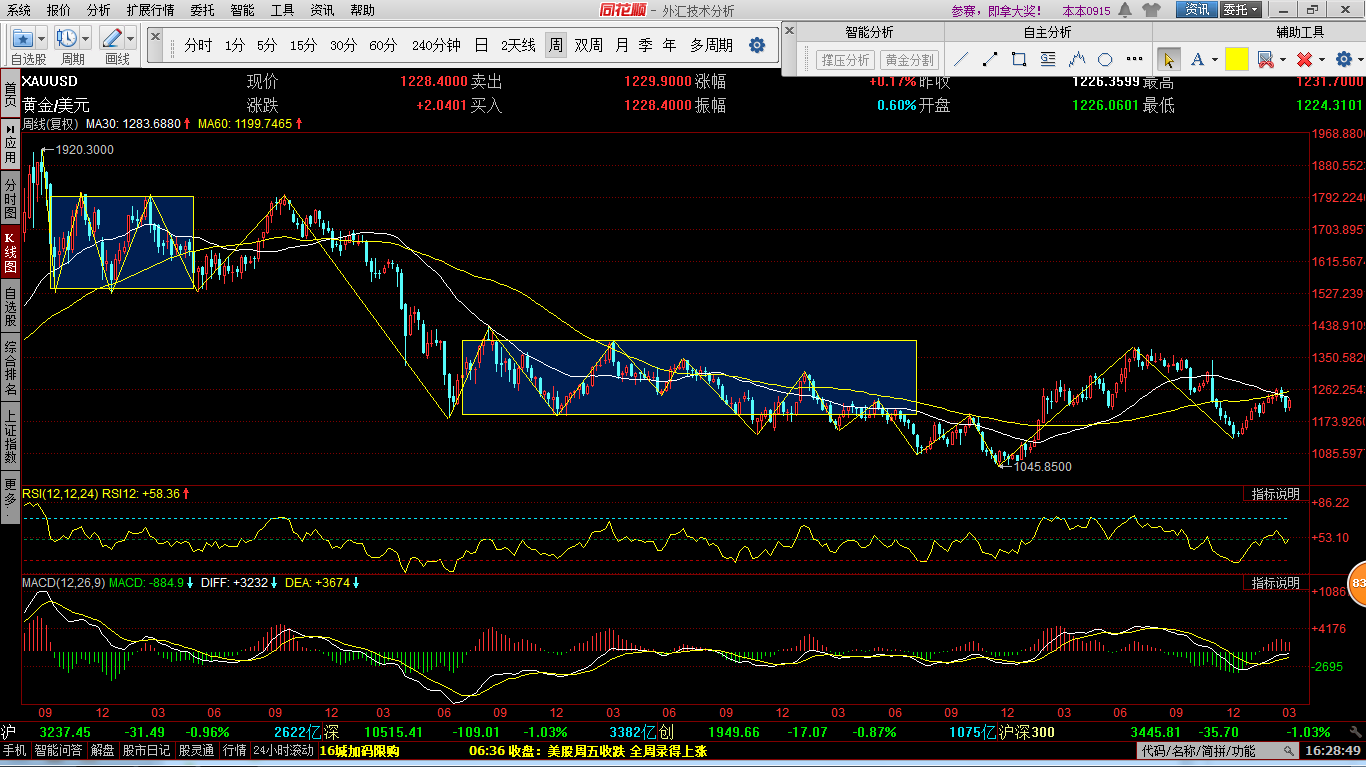Click the text A tool
The height and width of the screenshot is (767, 1366).
[x=1196, y=59]
